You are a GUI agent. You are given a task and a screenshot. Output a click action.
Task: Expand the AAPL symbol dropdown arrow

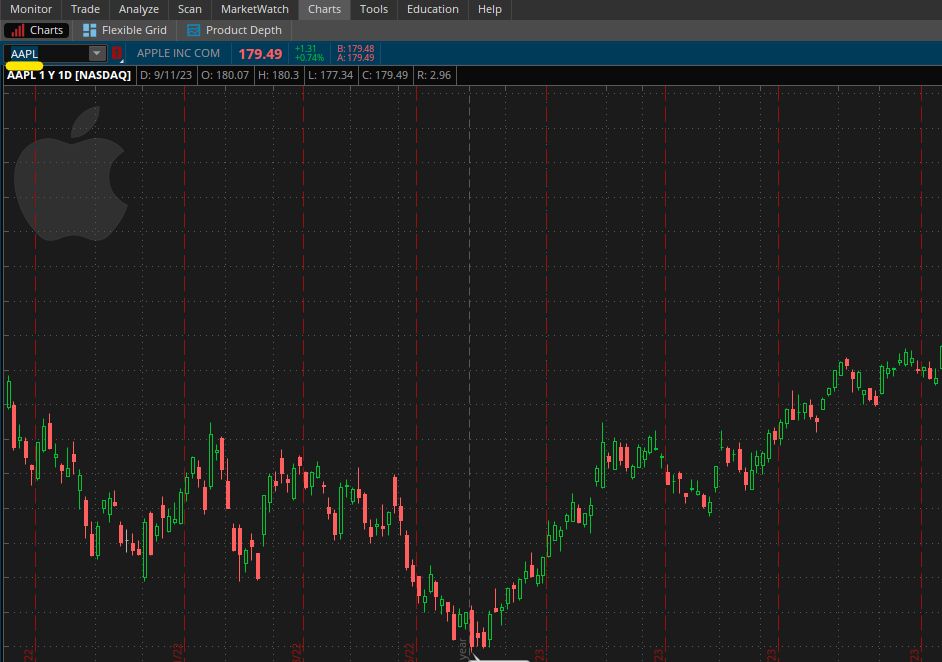tap(97, 53)
